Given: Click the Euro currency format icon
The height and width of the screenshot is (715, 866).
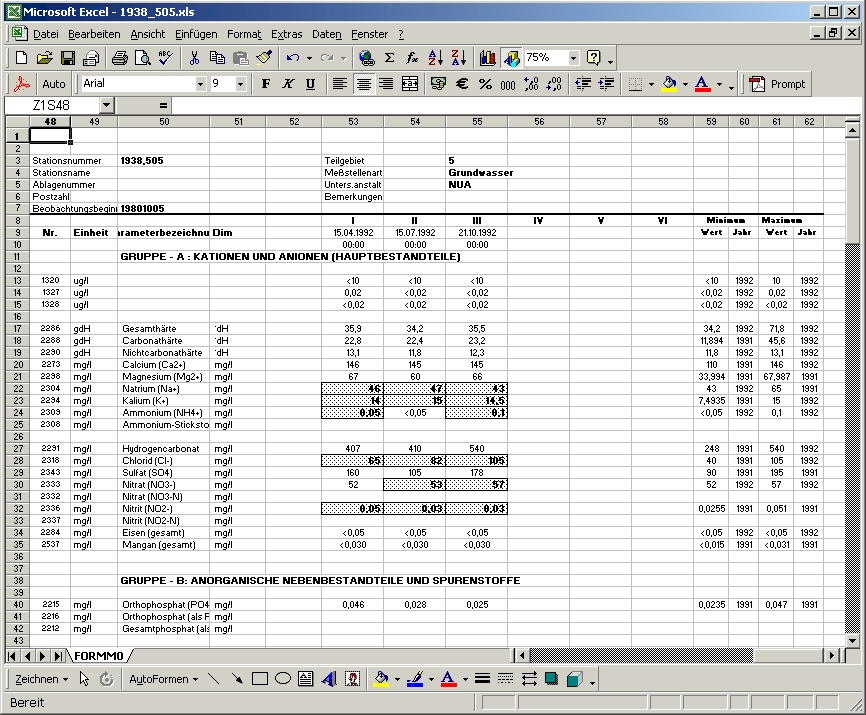Looking at the screenshot, I should click(x=463, y=84).
